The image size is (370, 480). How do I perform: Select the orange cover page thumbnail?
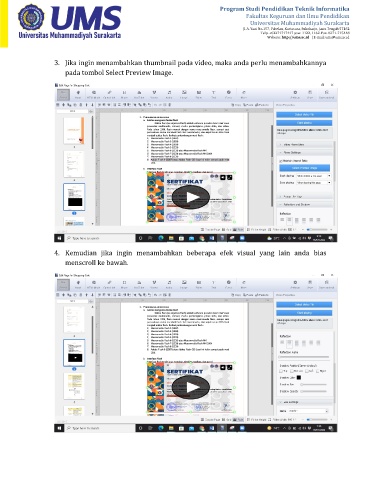point(74,130)
